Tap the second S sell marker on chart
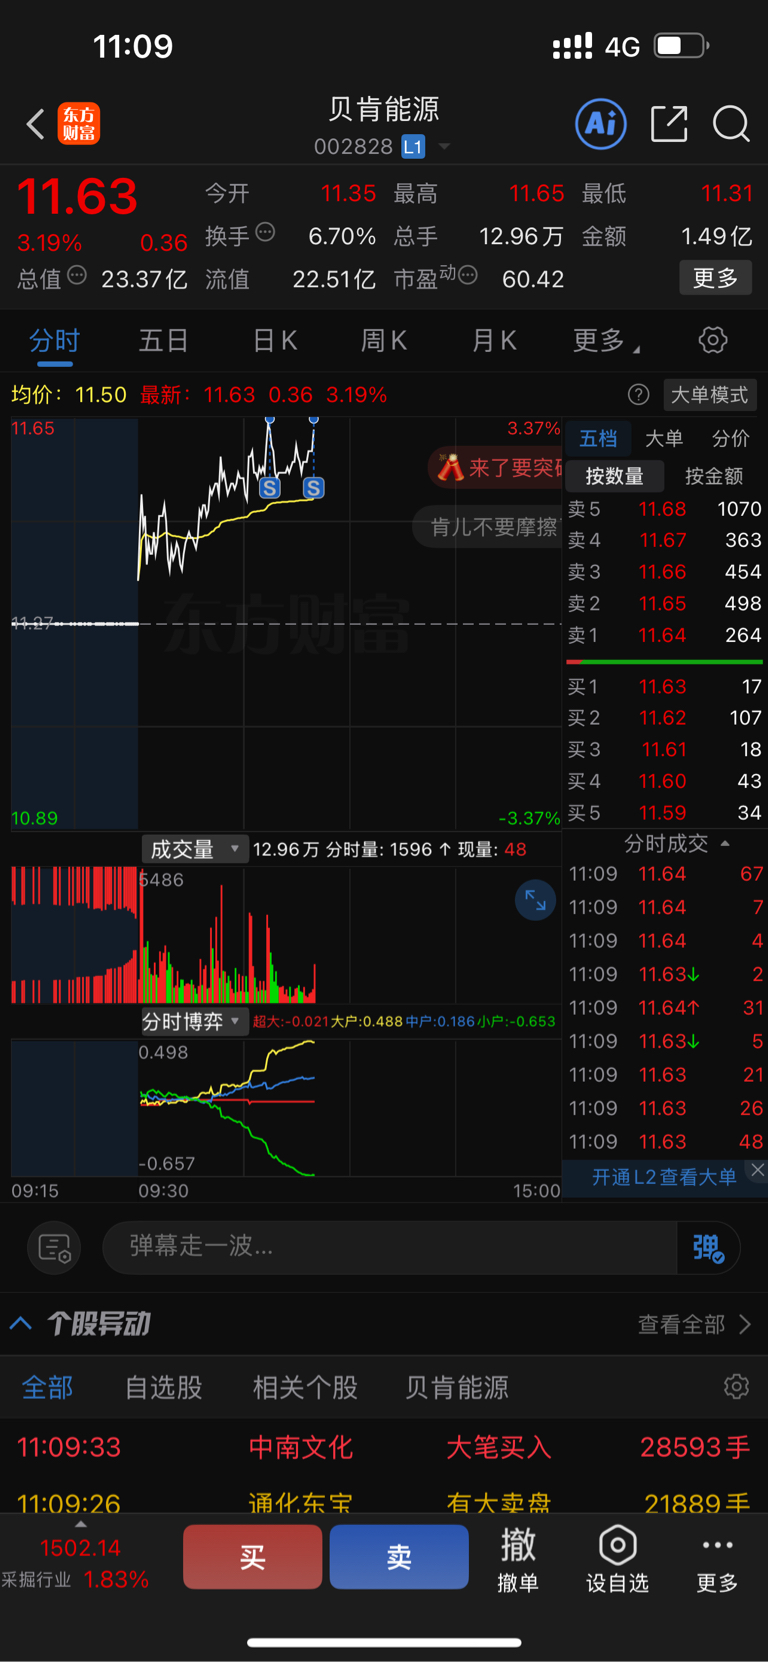This screenshot has height=1662, width=768. click(313, 488)
